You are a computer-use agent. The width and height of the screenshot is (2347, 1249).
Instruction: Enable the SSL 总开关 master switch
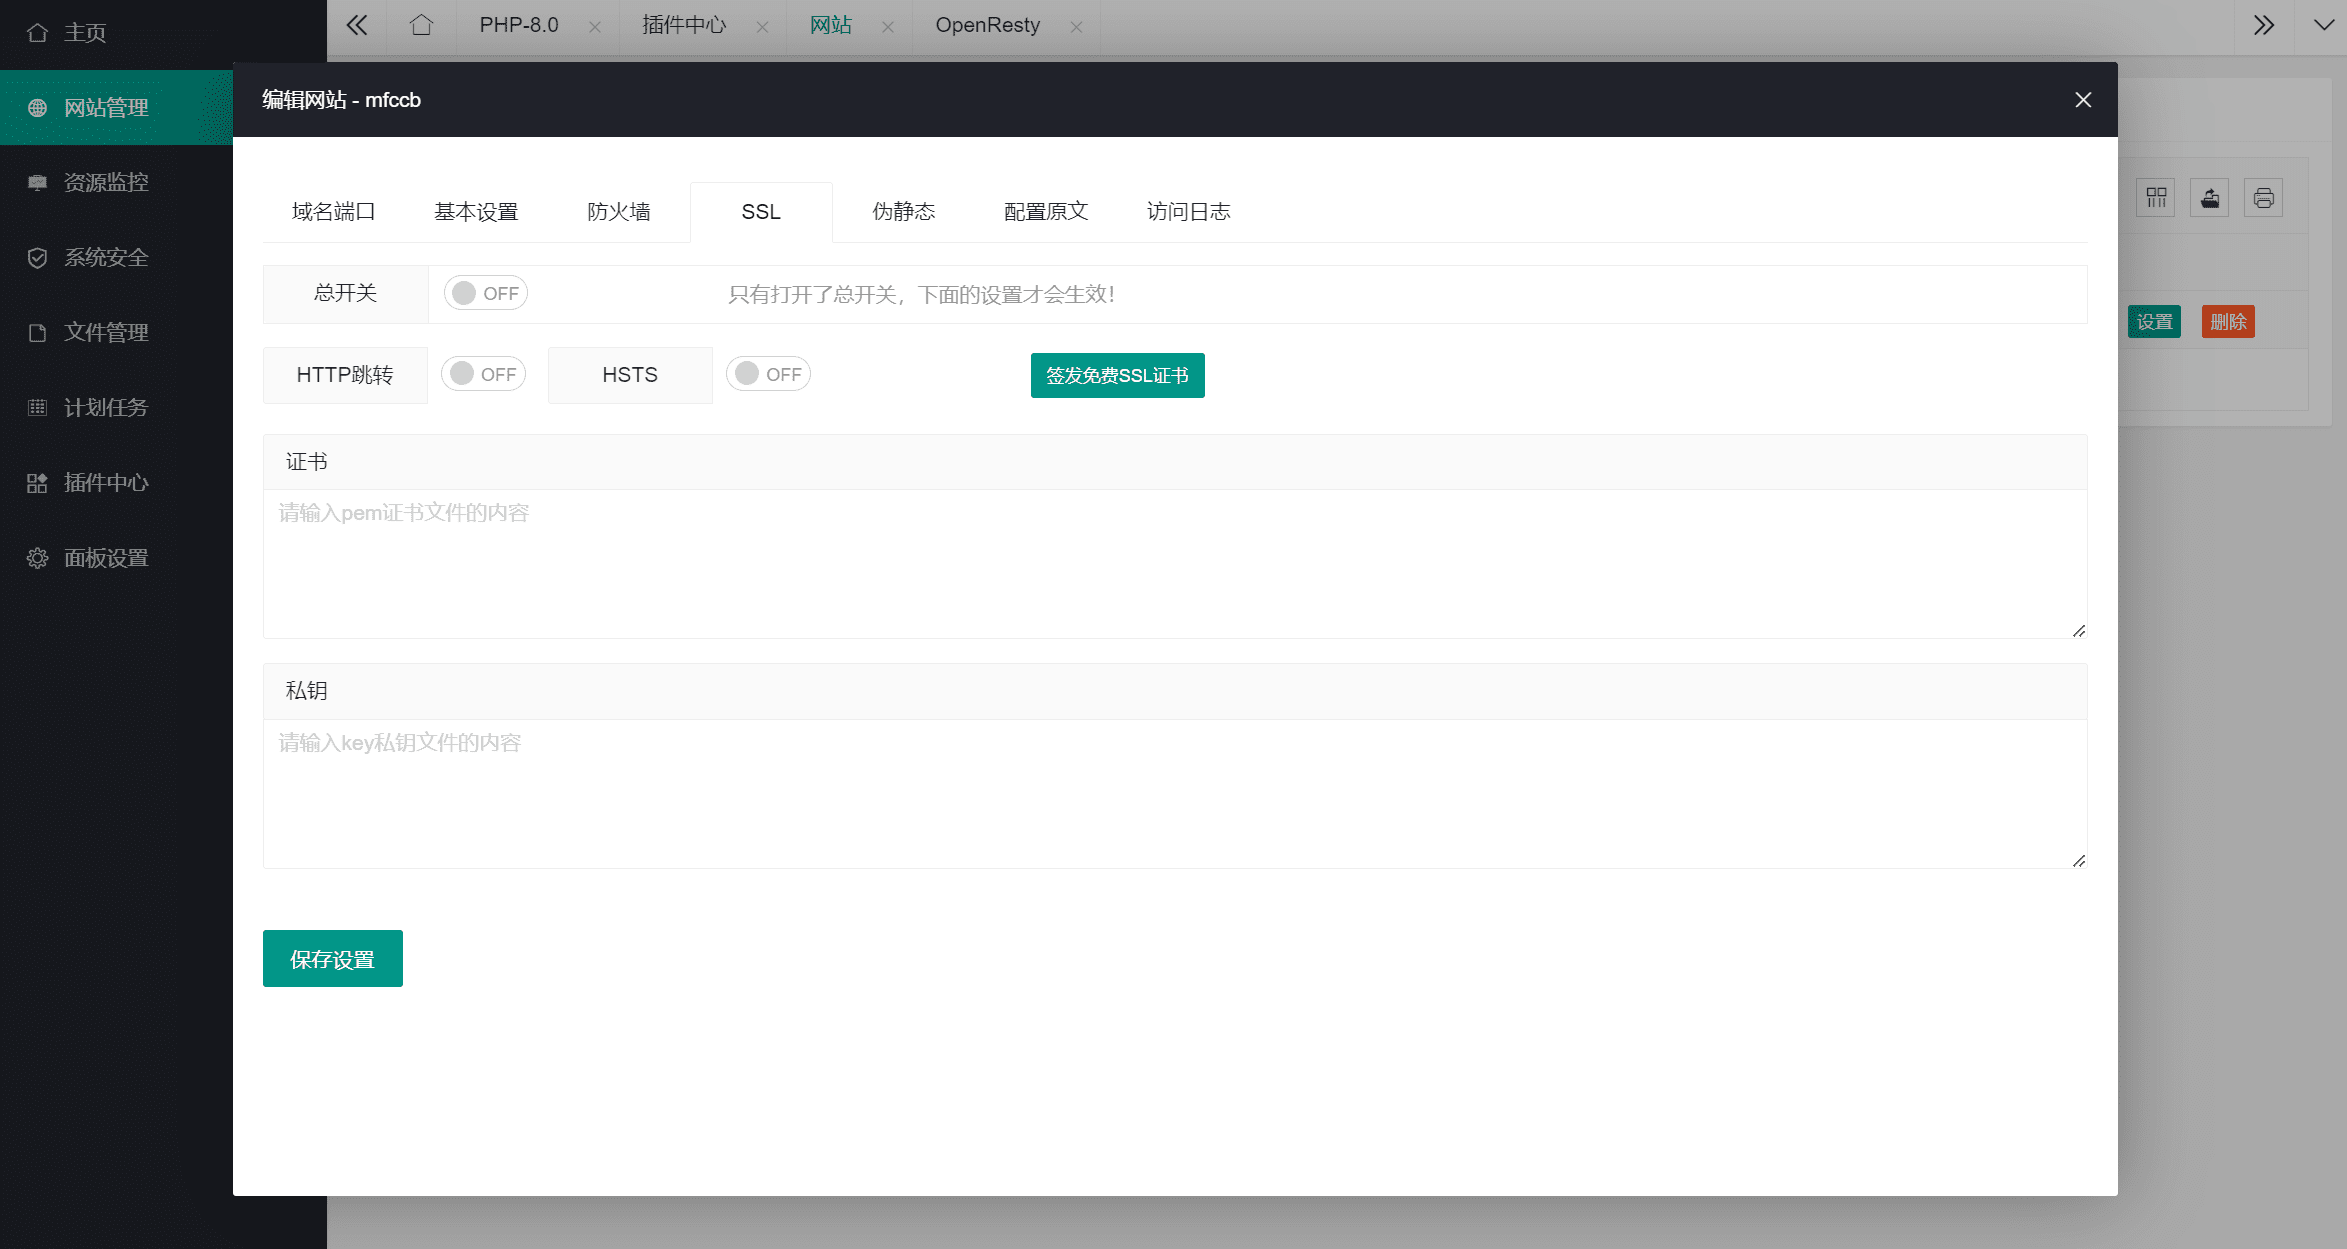[x=485, y=292]
